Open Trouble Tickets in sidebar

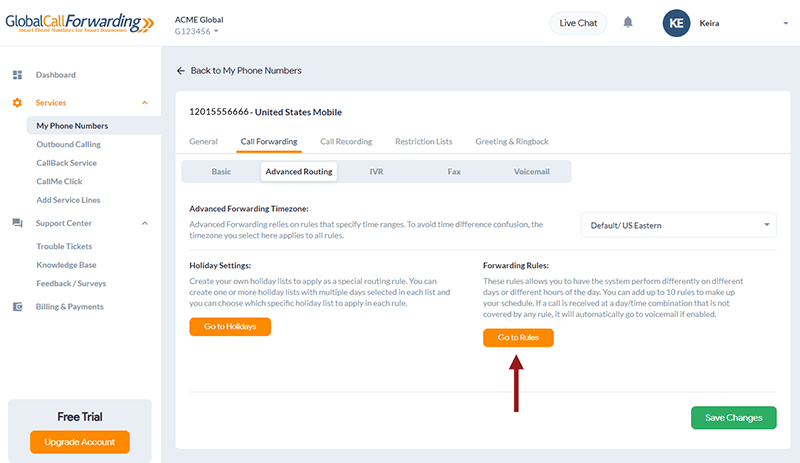tap(64, 247)
